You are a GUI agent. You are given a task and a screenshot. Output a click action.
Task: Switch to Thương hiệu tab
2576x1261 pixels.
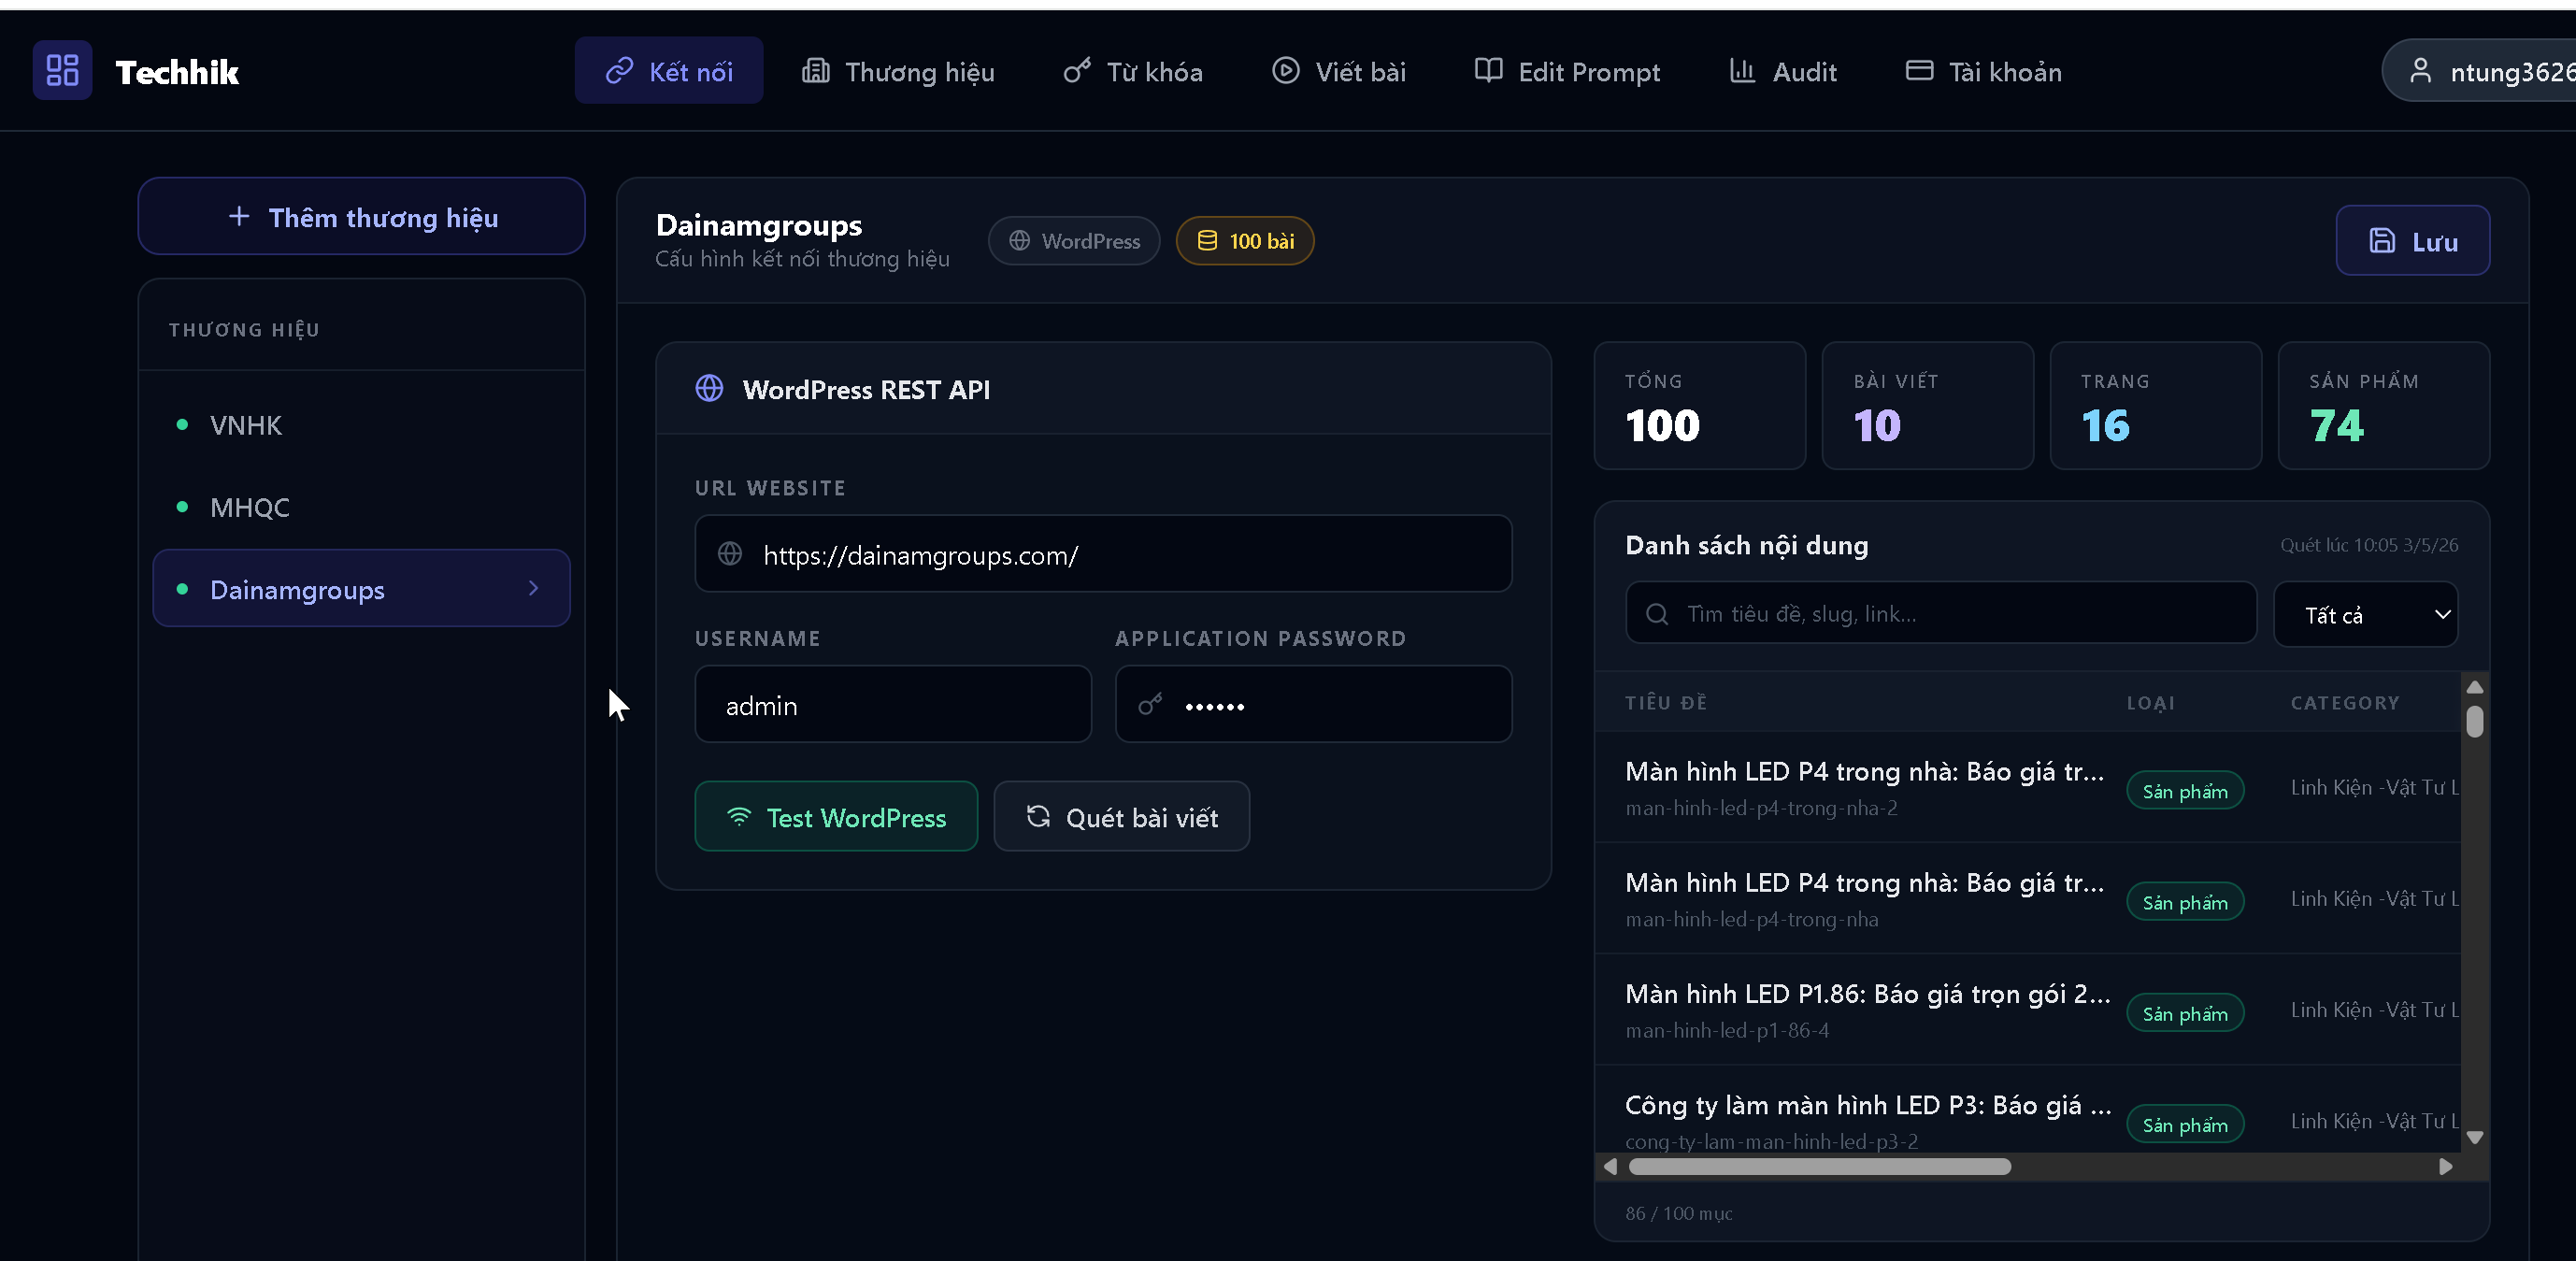pyautogui.click(x=898, y=71)
